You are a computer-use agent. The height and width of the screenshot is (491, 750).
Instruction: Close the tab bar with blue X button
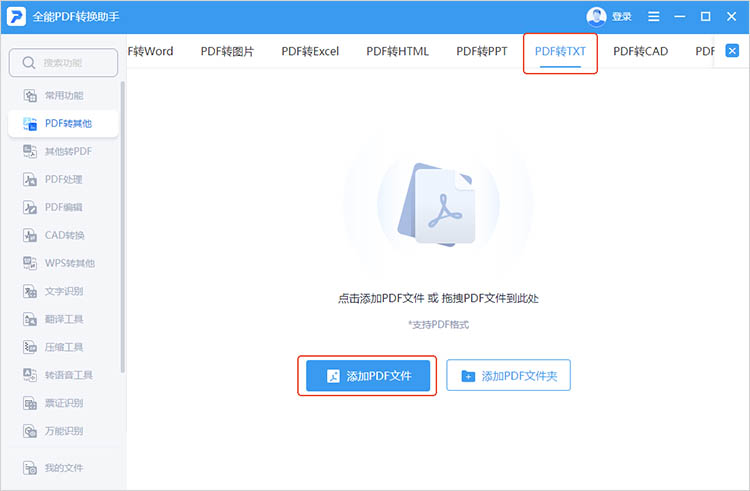click(732, 51)
